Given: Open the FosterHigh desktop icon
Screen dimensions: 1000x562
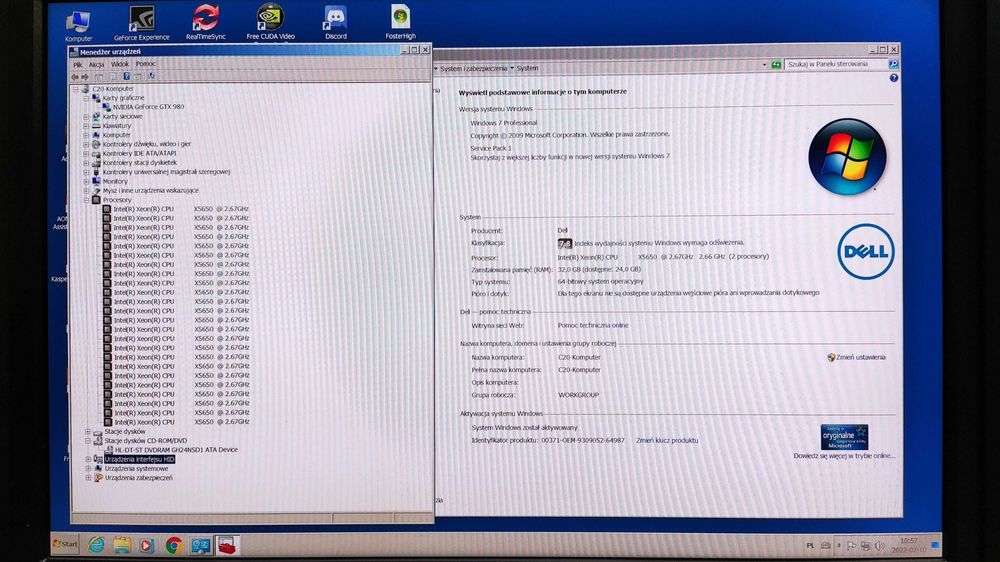Looking at the screenshot, I should [x=401, y=22].
